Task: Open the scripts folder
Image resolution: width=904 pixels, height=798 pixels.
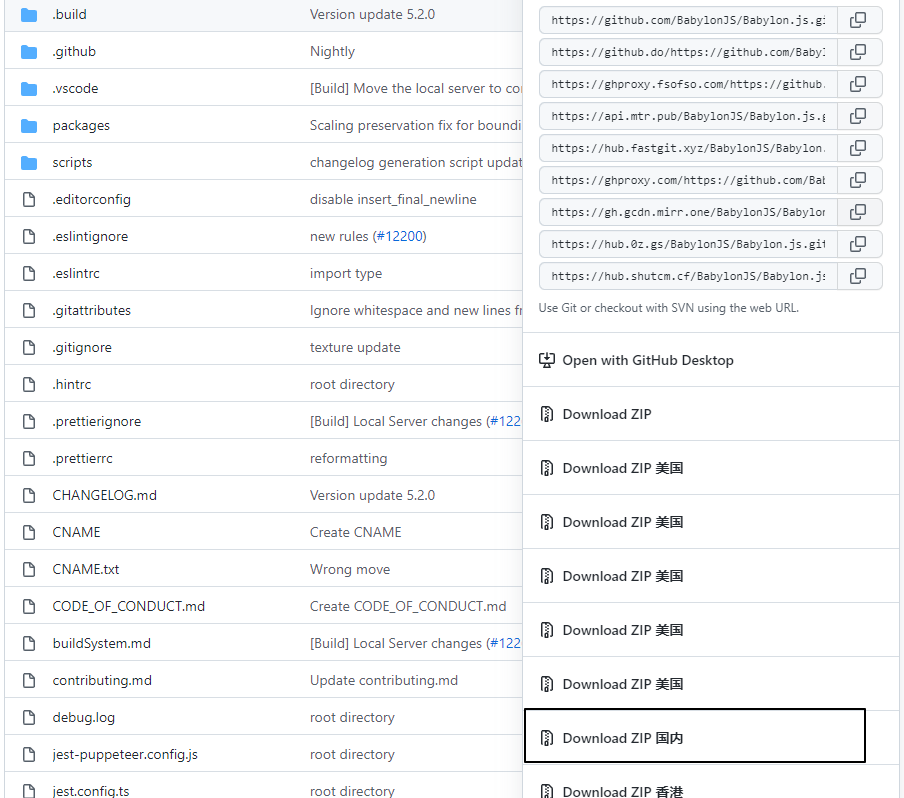Action: pyautogui.click(x=72, y=163)
